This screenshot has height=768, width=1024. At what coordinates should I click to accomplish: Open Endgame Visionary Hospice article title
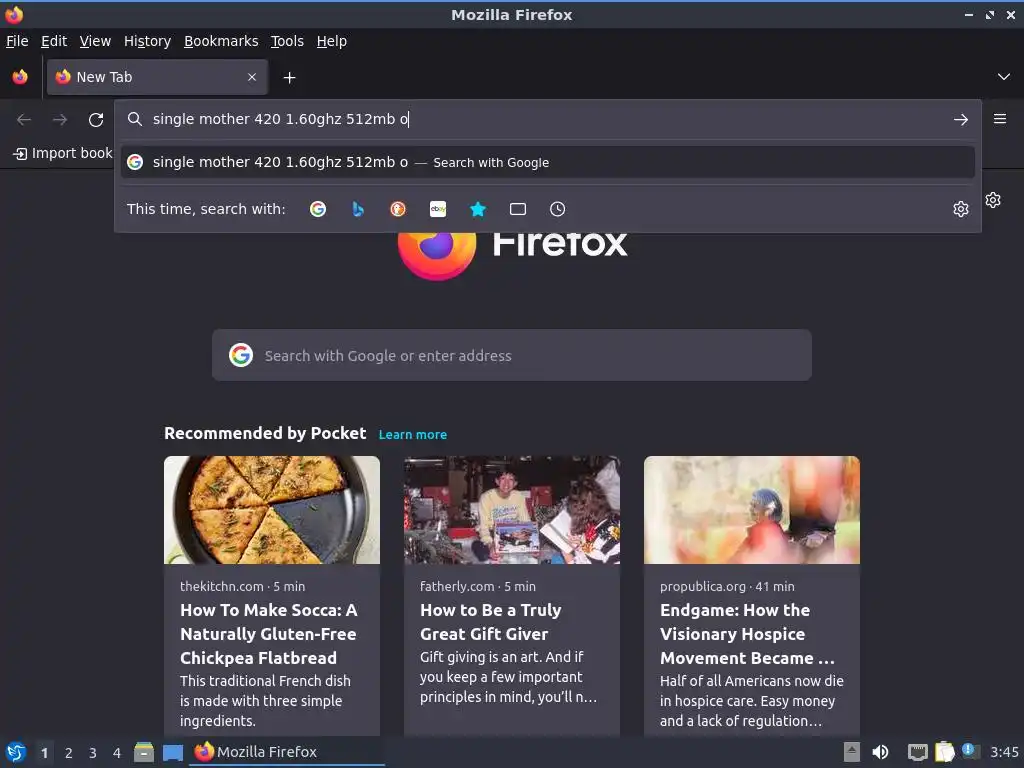[x=747, y=633]
